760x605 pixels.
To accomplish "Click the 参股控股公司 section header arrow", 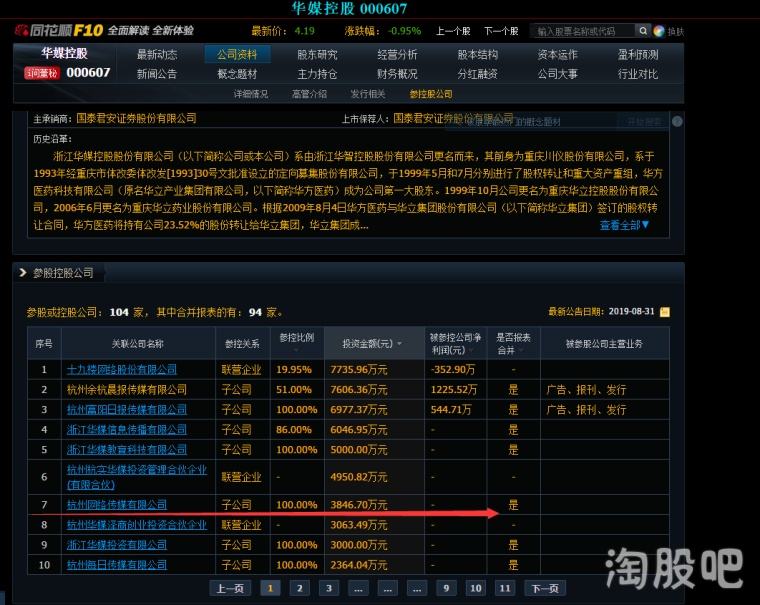I will [x=23, y=273].
